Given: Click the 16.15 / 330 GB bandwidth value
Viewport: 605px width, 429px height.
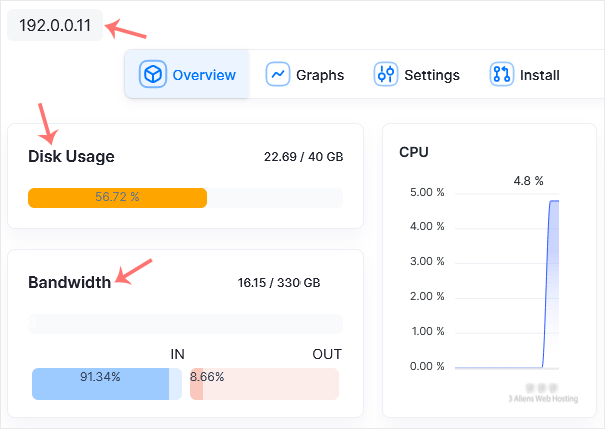Looking at the screenshot, I should [279, 282].
